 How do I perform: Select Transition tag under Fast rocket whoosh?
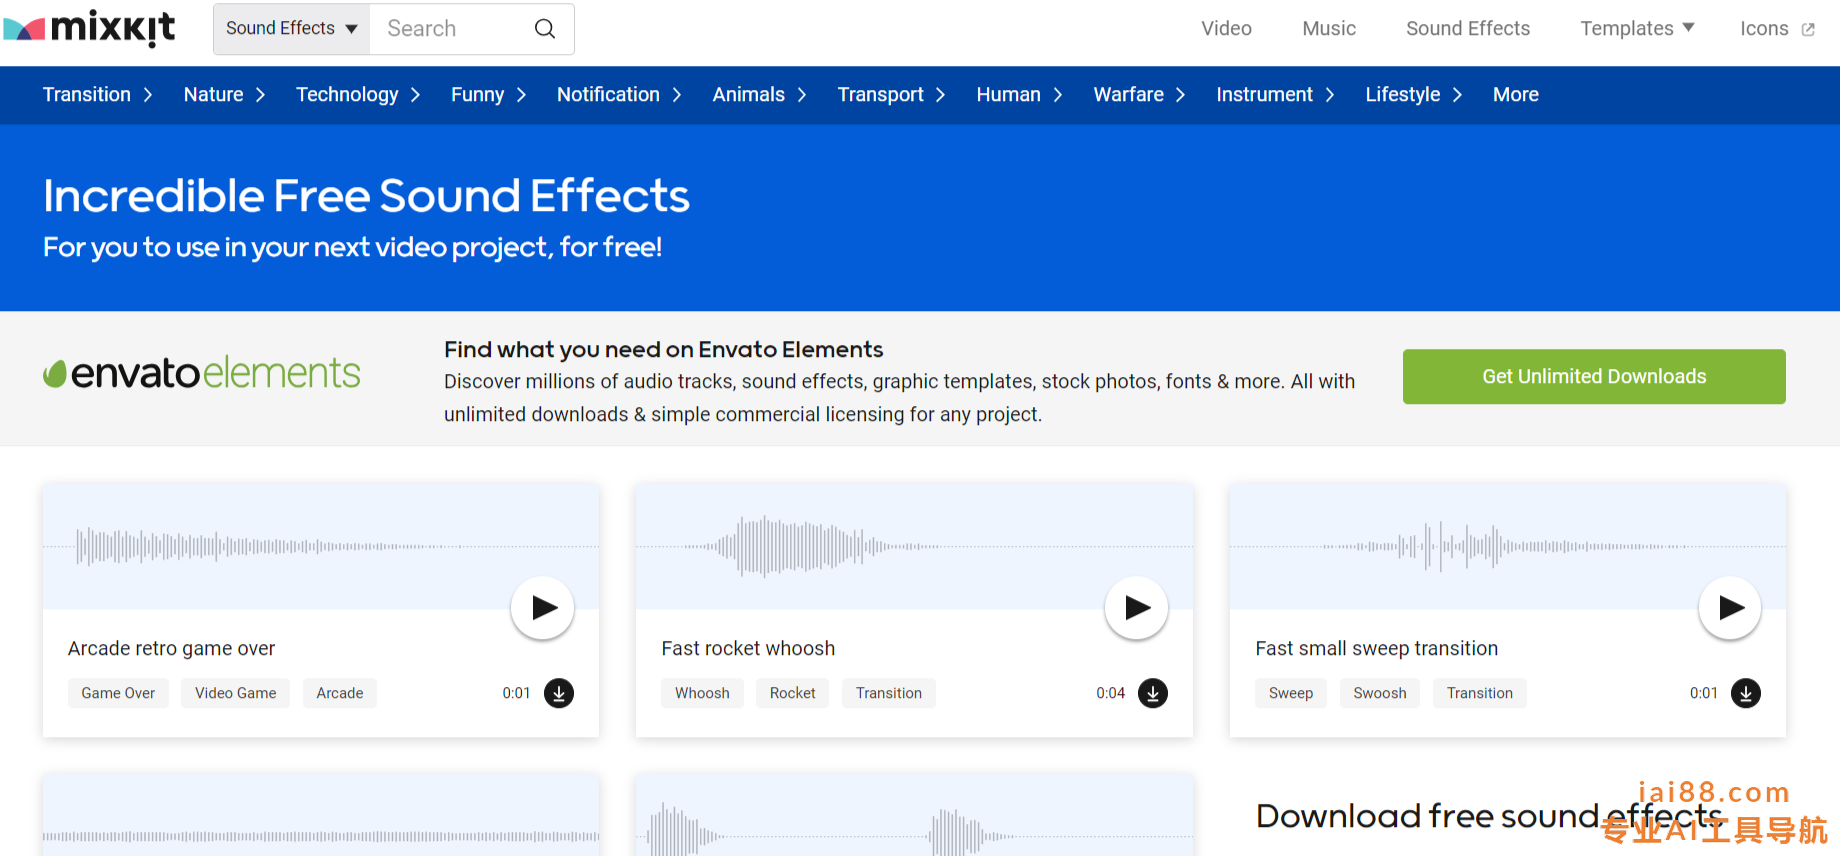coord(889,693)
